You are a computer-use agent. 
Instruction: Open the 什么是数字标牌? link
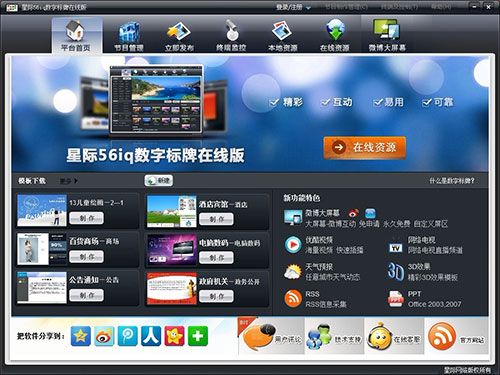coord(452,181)
